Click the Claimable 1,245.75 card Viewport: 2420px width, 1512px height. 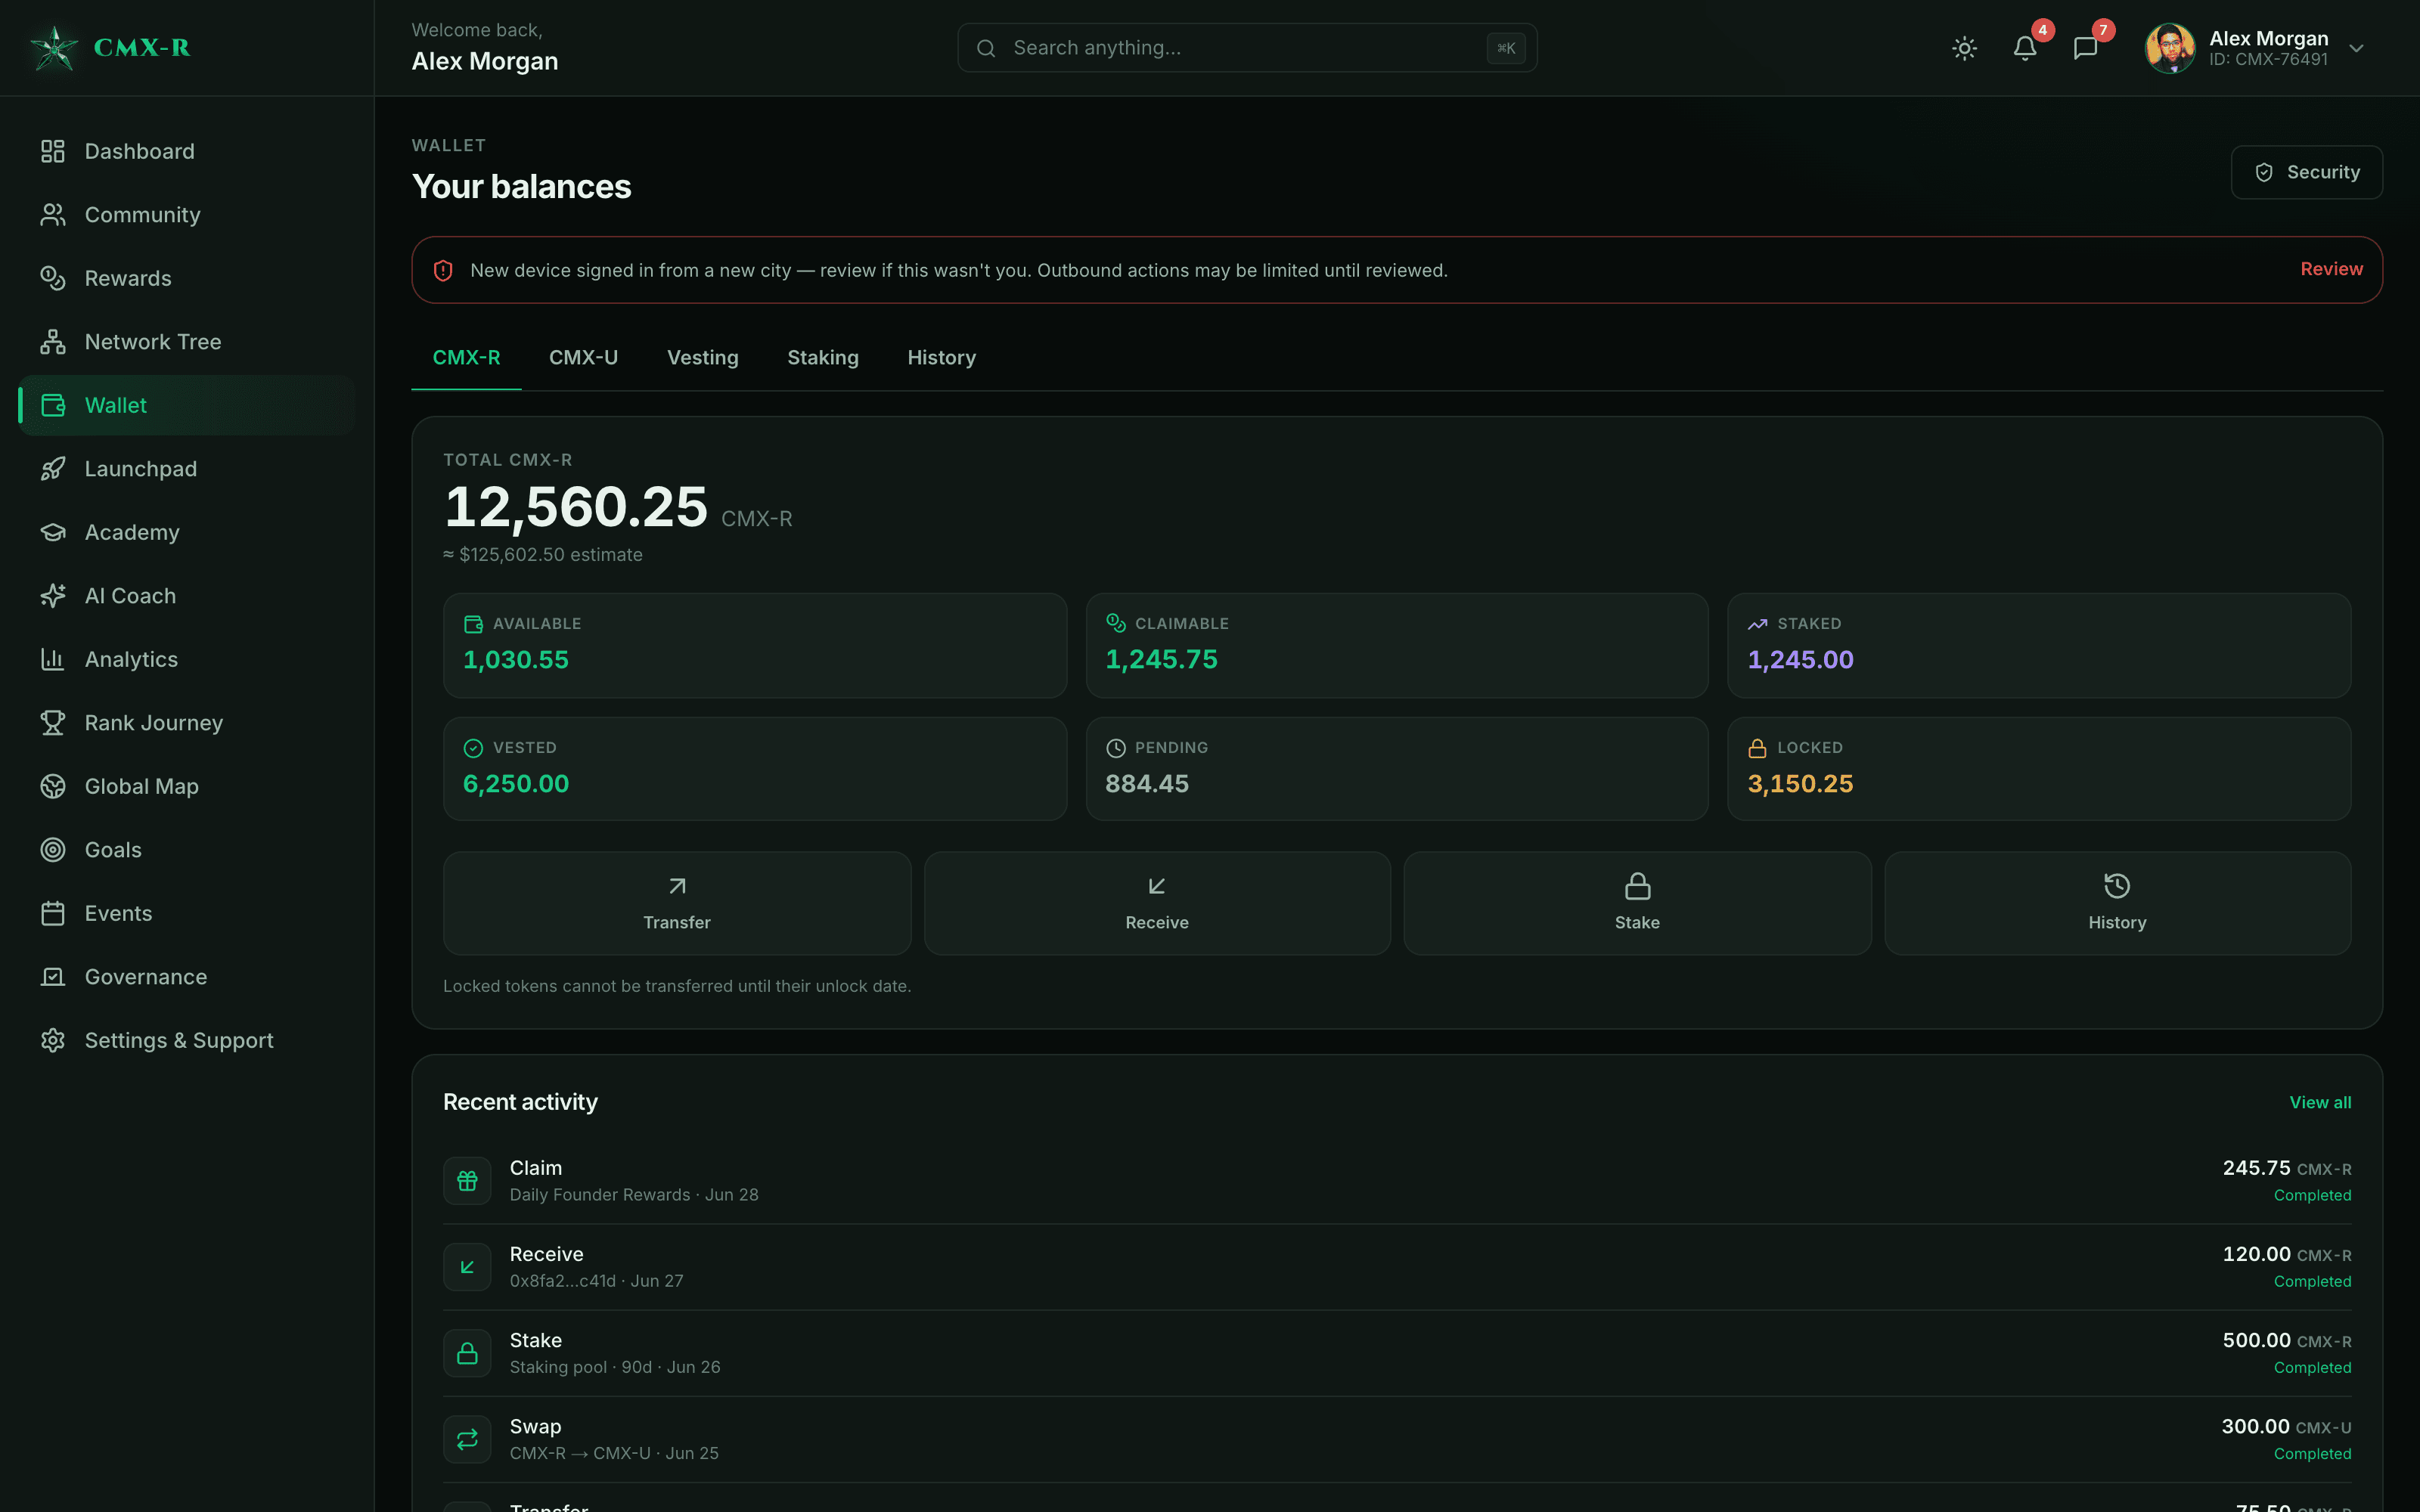[1397, 645]
